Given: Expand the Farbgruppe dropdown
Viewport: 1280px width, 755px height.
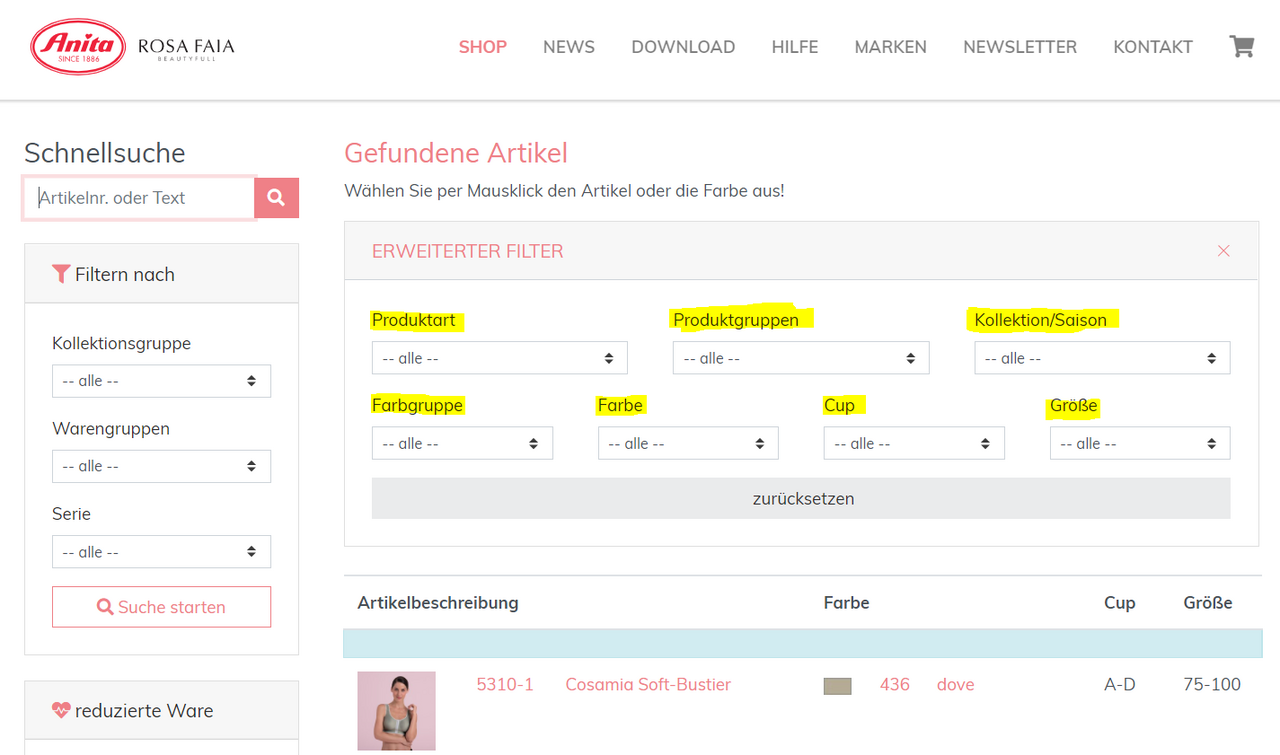Looking at the screenshot, I should tap(462, 444).
